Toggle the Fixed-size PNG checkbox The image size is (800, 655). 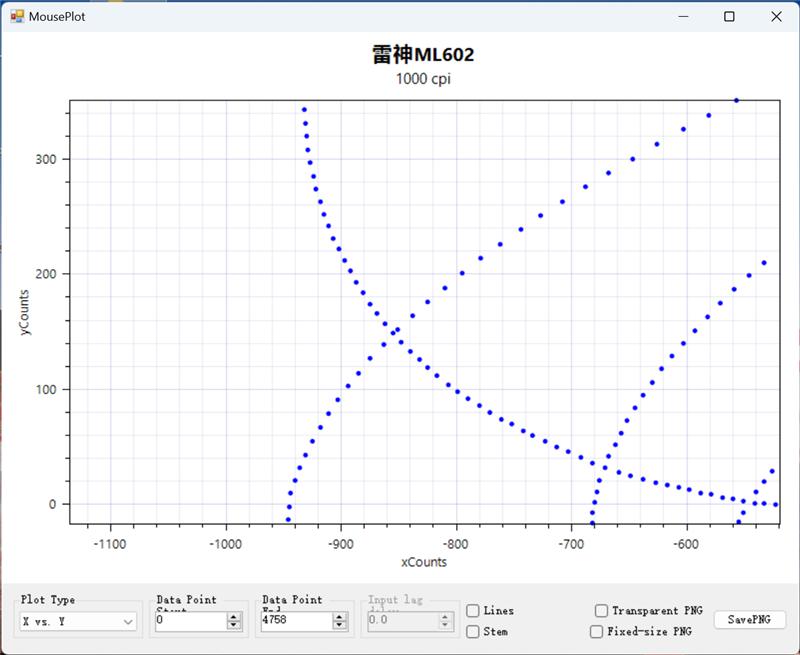tap(597, 632)
